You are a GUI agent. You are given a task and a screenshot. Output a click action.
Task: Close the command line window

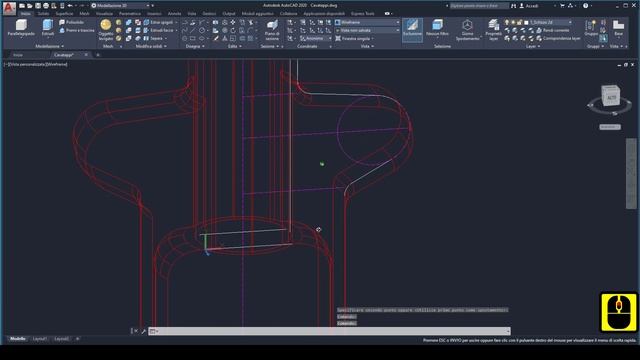136,331
